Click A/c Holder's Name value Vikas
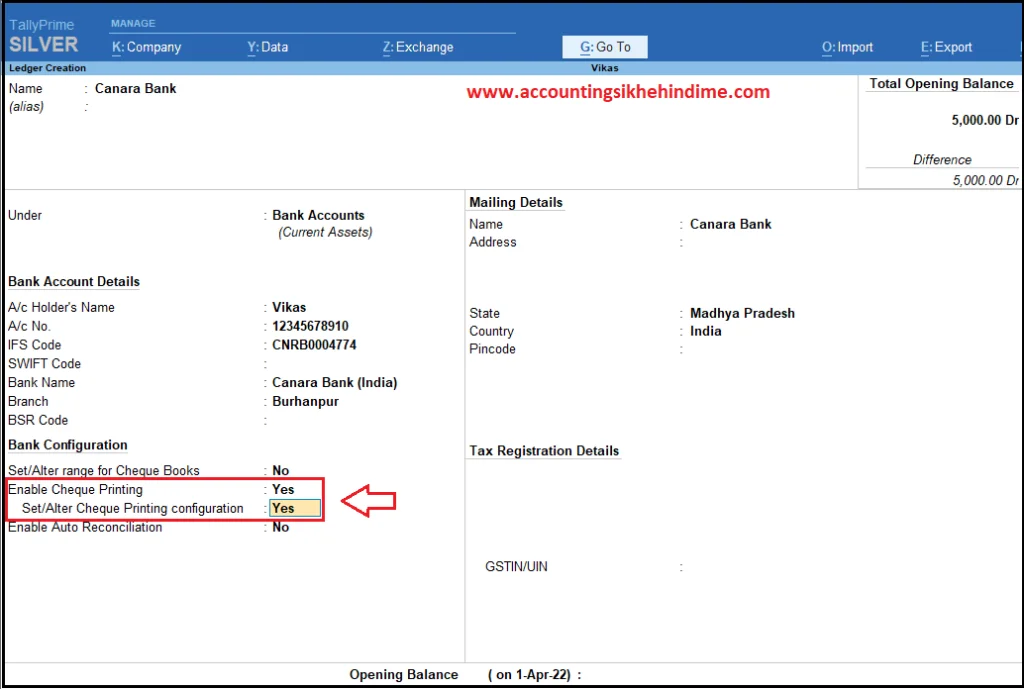 [x=289, y=307]
